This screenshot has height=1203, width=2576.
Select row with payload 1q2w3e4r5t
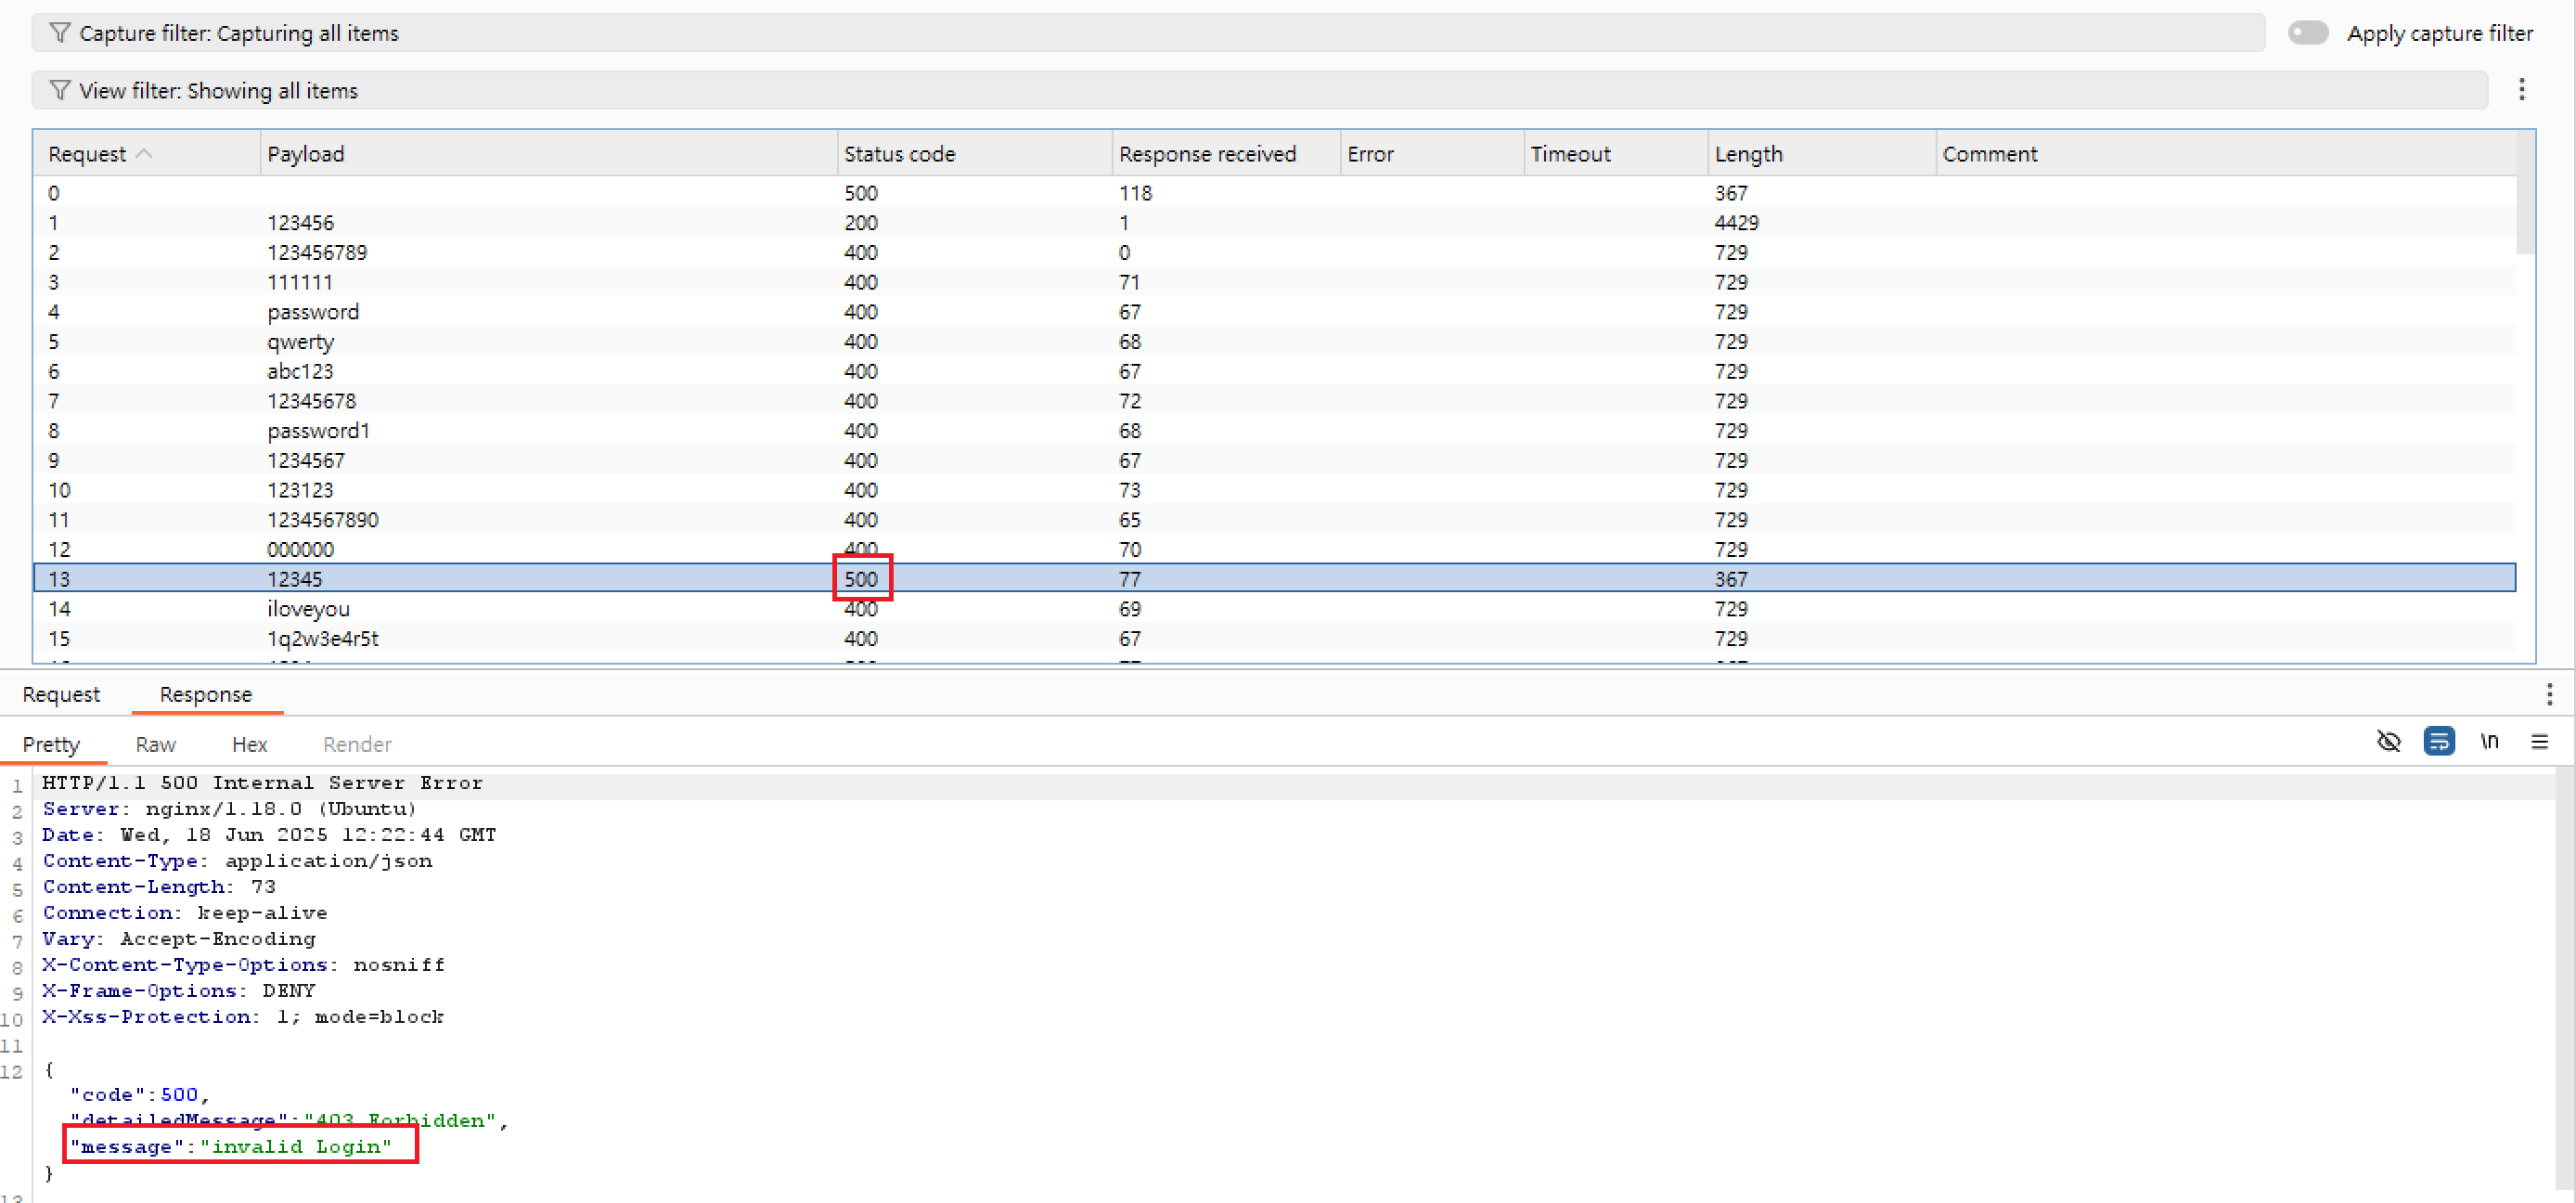[x=1275, y=638]
